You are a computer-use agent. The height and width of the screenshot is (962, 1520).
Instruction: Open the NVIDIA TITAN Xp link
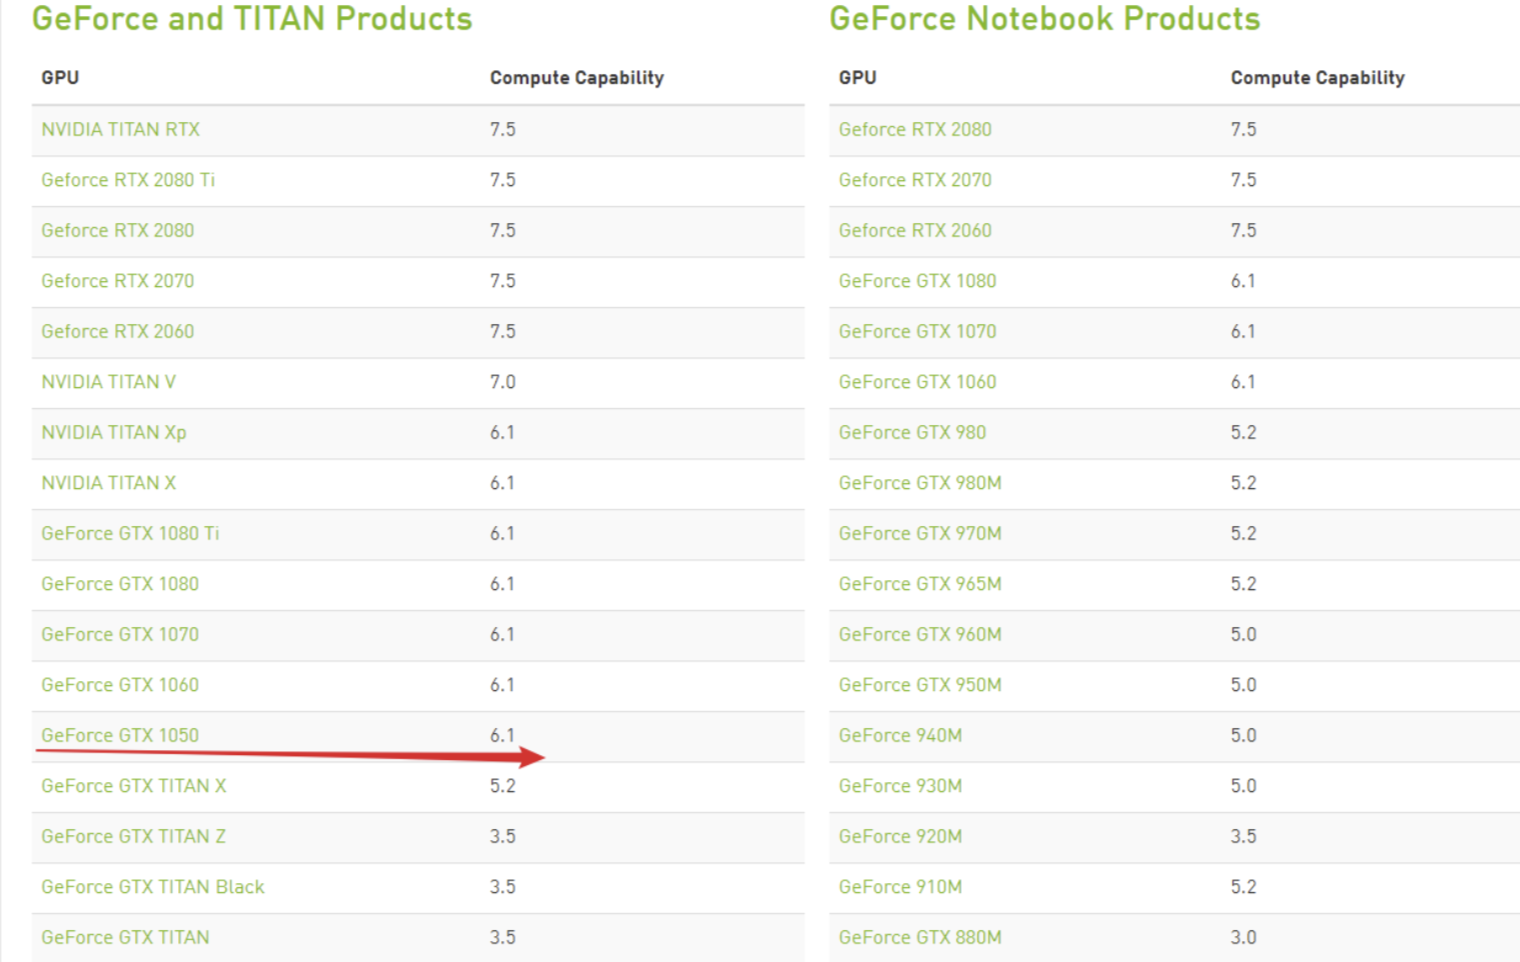(114, 432)
